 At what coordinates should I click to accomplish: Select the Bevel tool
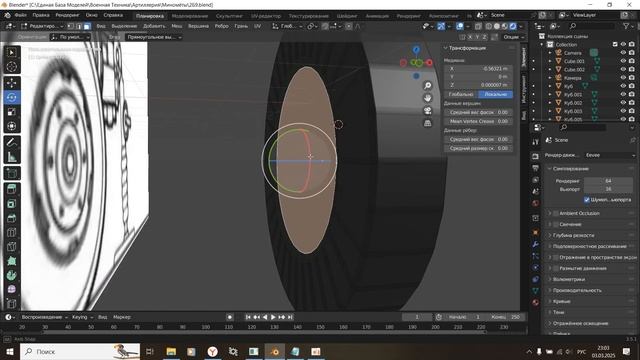point(11,218)
